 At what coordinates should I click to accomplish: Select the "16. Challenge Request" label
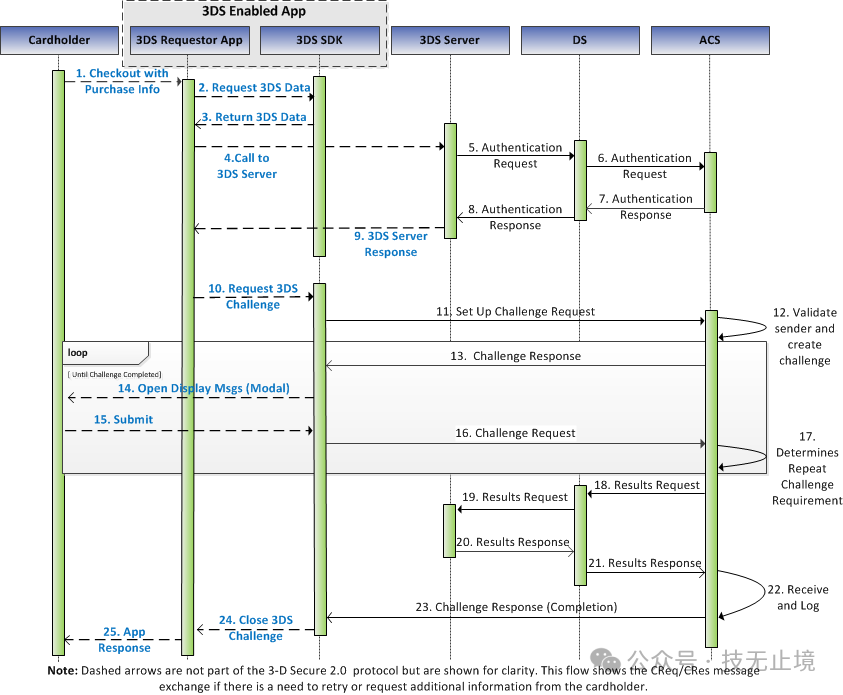click(515, 433)
